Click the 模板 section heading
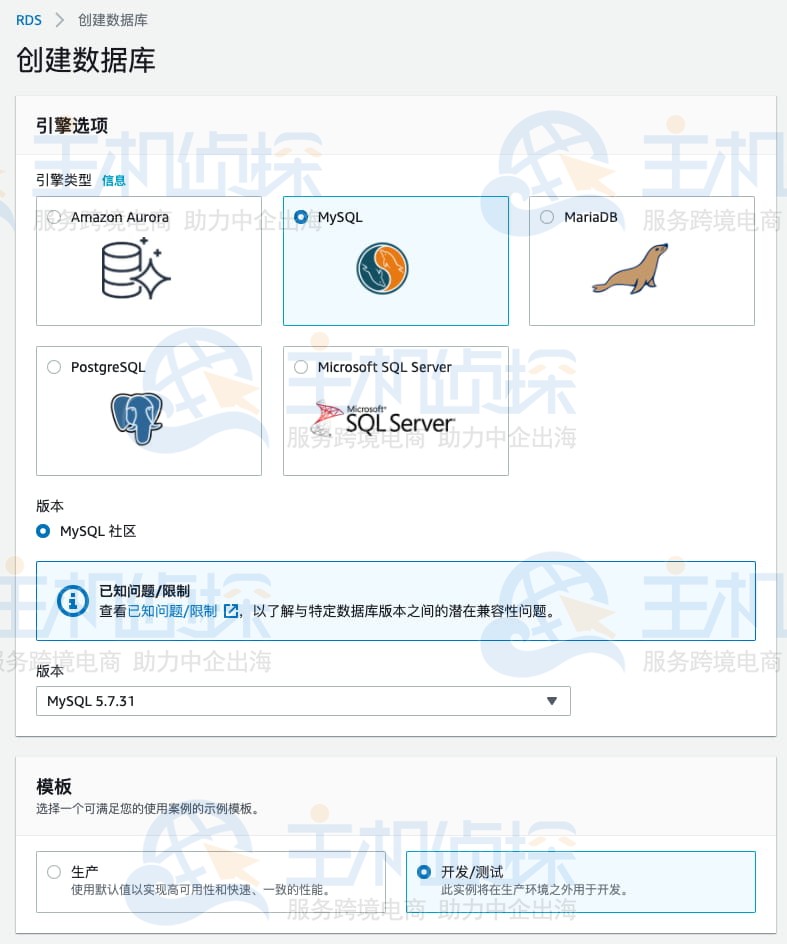 [54, 786]
